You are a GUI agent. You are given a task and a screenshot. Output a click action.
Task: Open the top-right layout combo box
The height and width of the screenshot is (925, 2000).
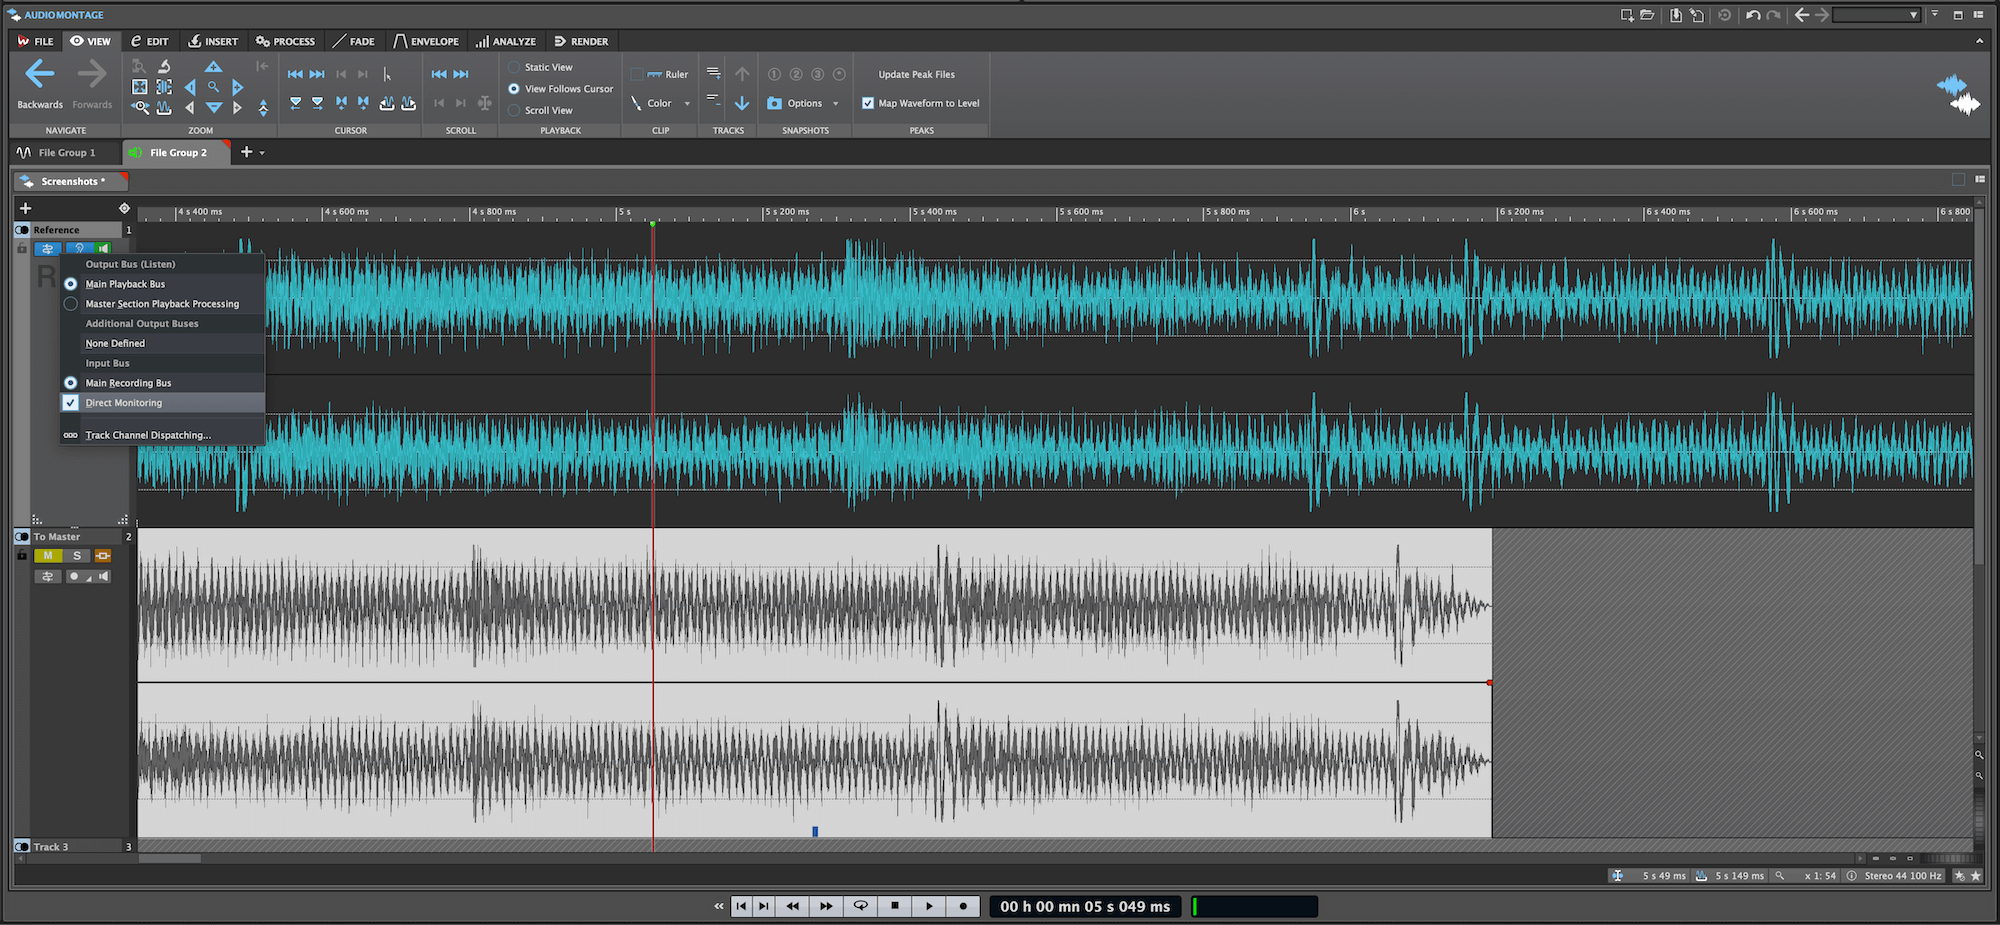coord(1877,15)
